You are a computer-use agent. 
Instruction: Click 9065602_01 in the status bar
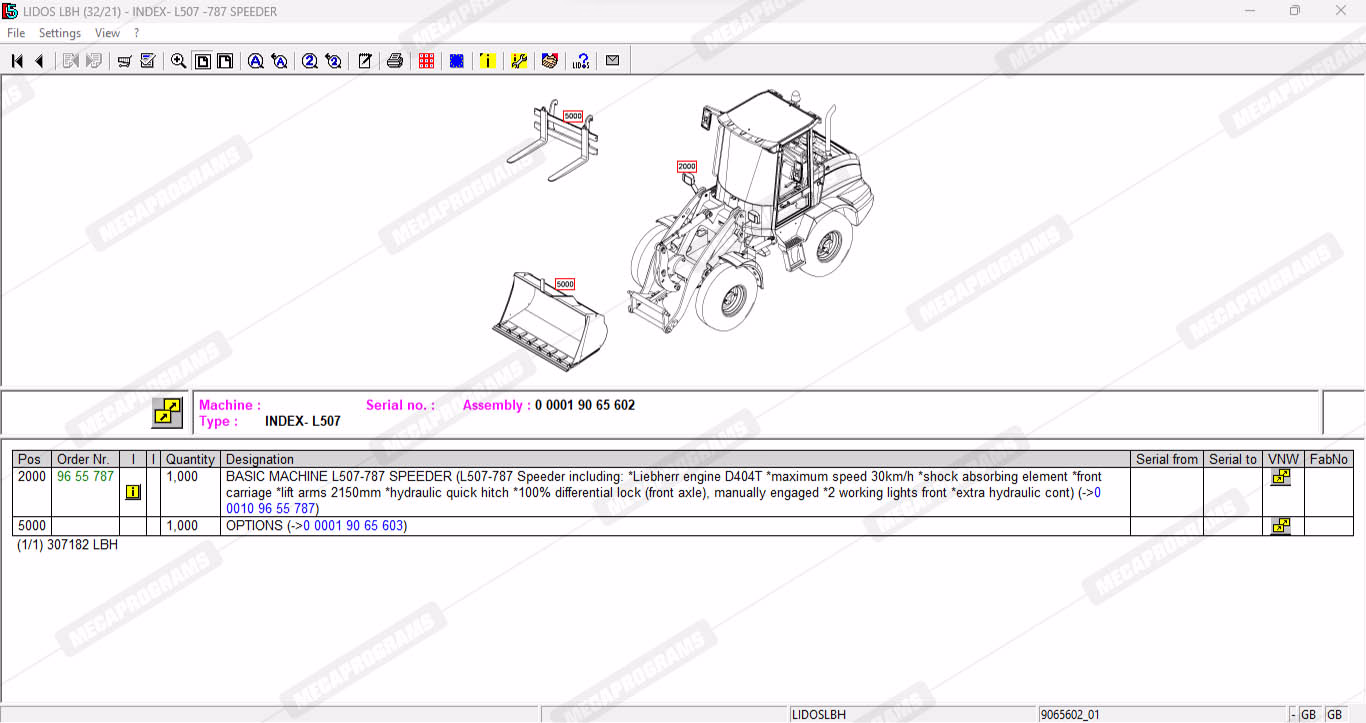pos(1070,715)
